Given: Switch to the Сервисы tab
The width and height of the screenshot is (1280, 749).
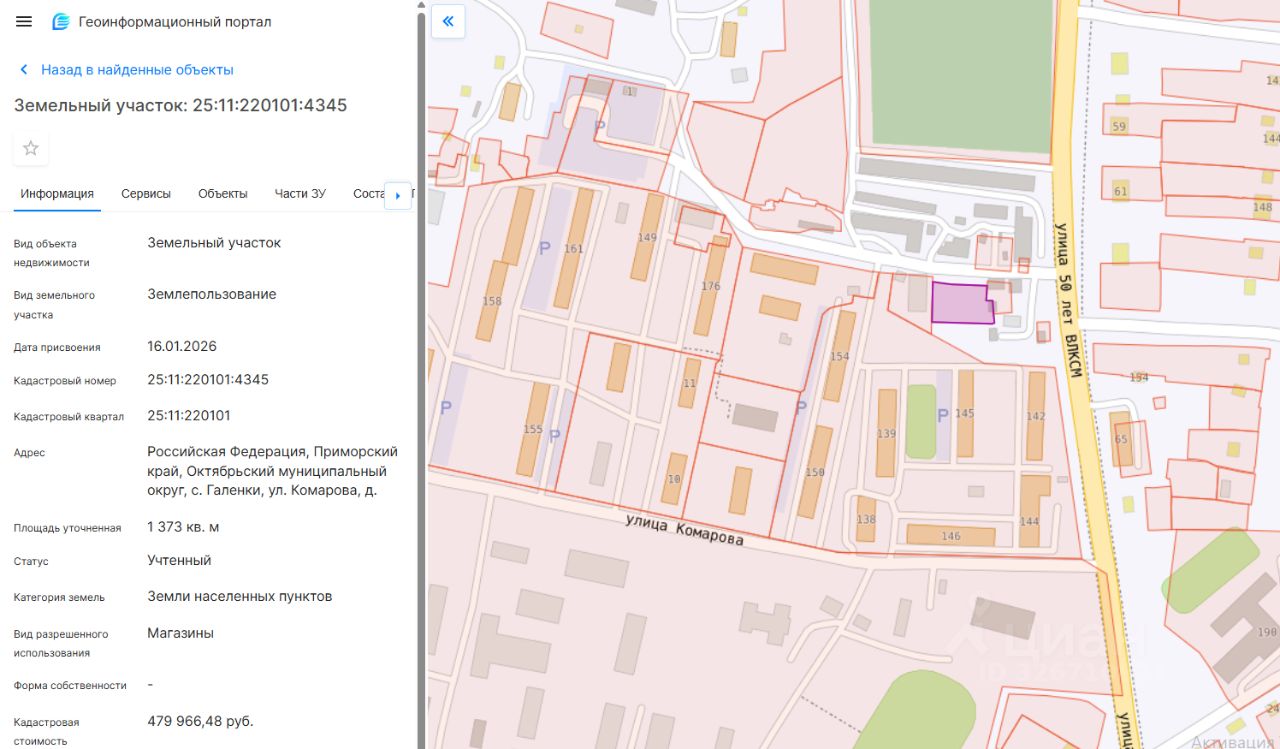Looking at the screenshot, I should (146, 194).
